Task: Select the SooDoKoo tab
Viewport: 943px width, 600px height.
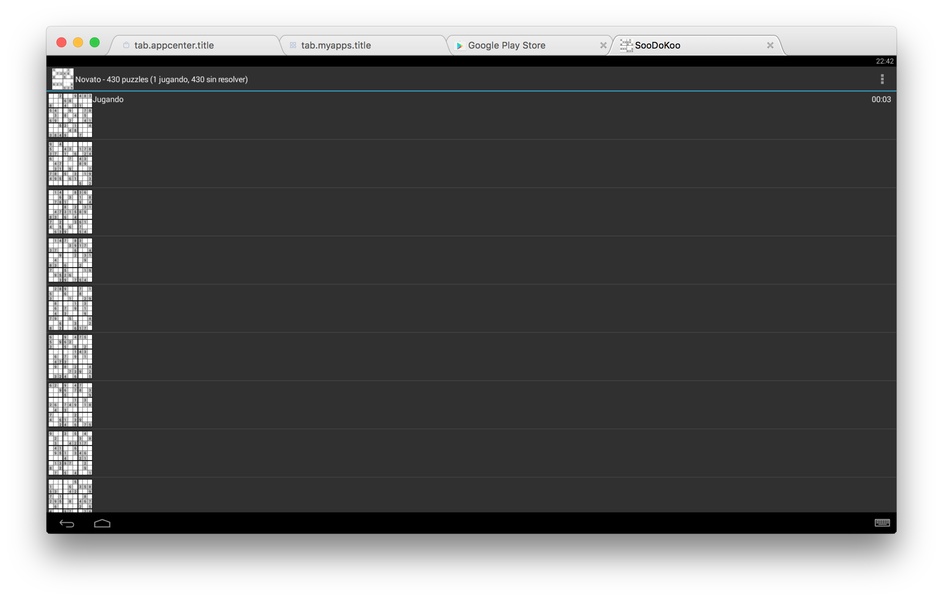Action: tap(697, 45)
